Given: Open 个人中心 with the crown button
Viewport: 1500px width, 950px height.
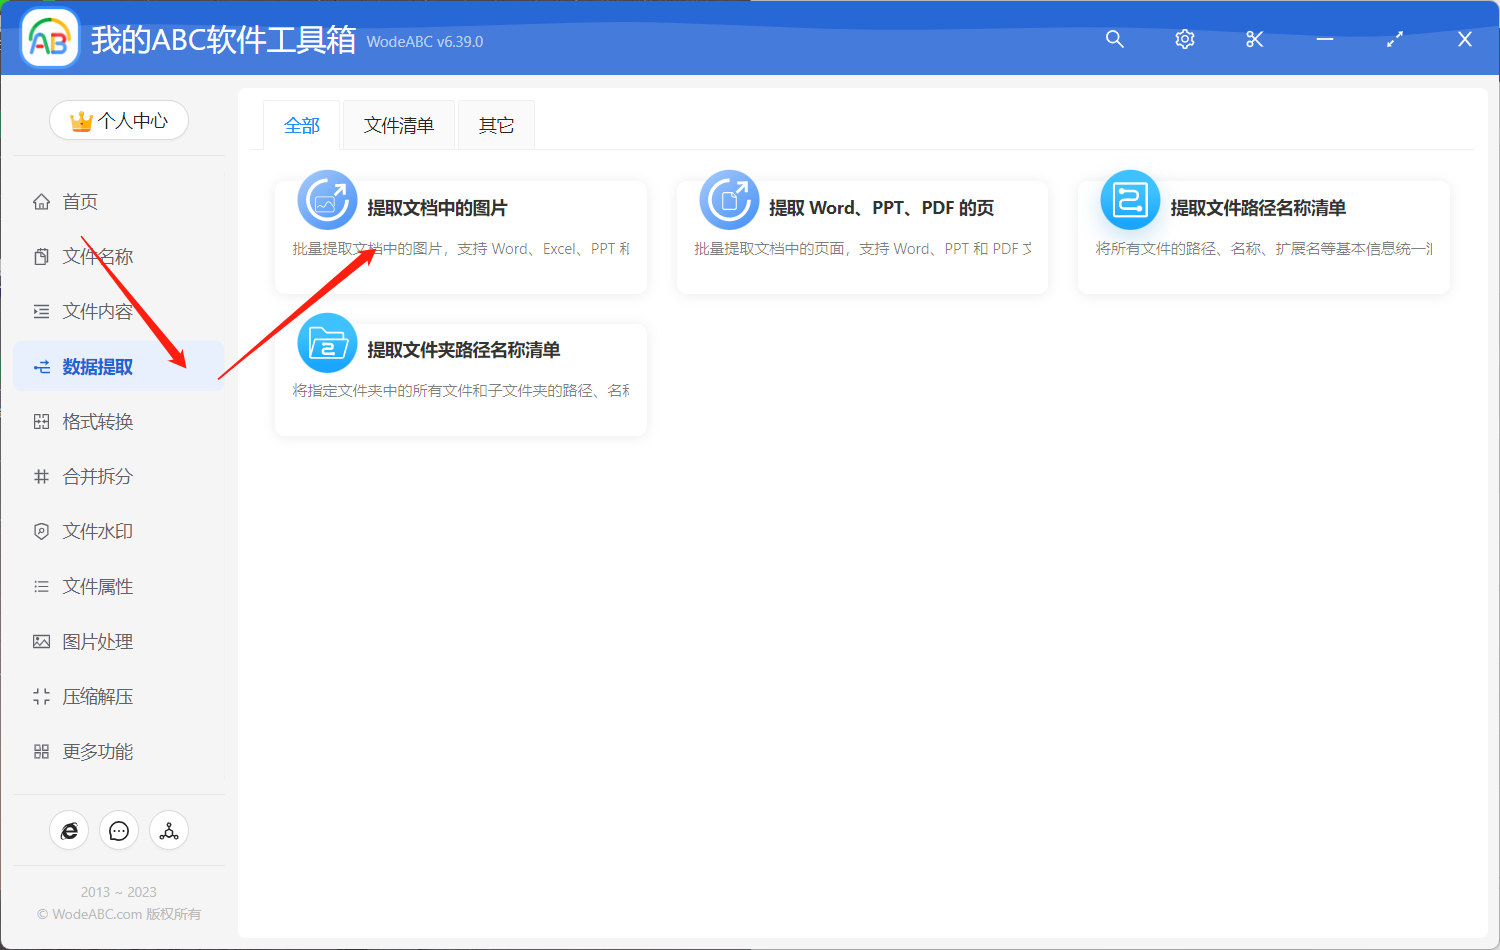Looking at the screenshot, I should 119,120.
